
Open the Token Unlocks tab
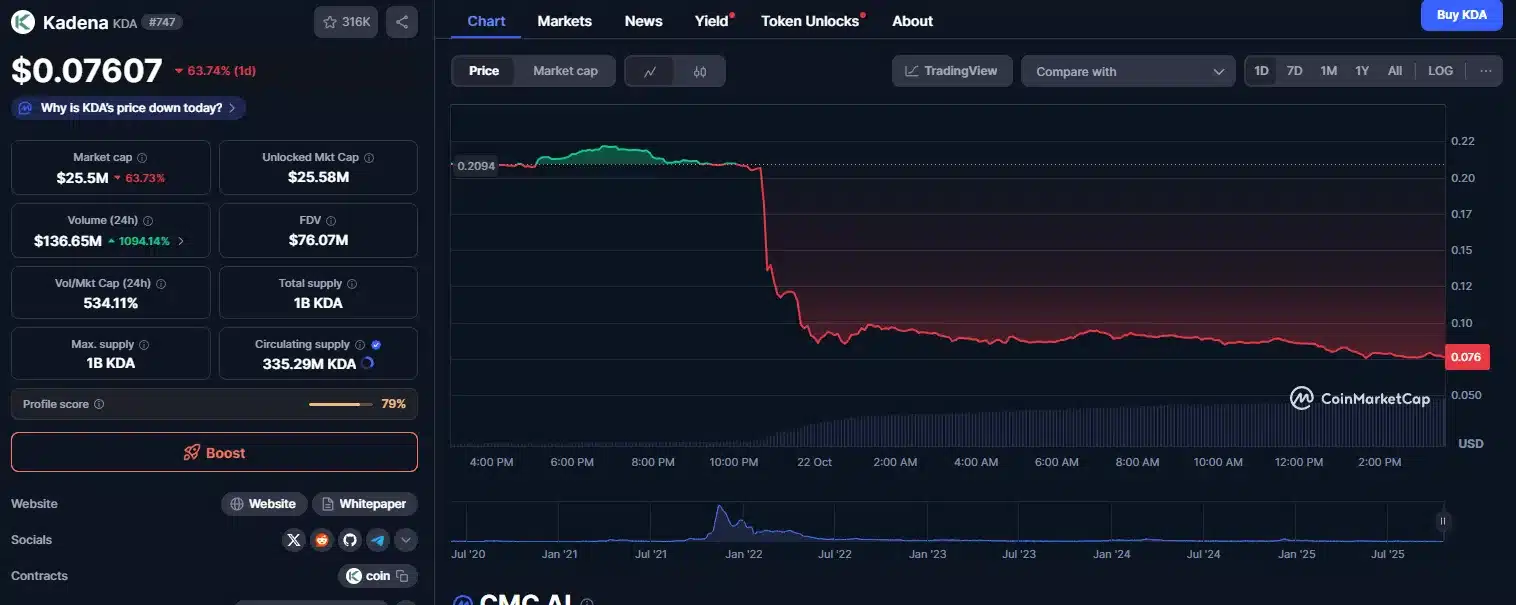point(810,21)
